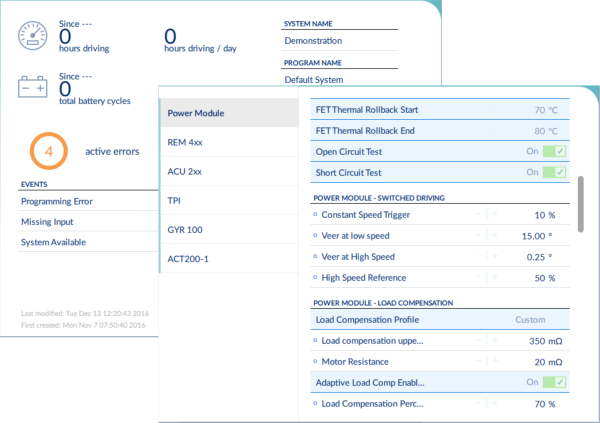
Task: Decrease Constant Speed Trigger value
Action: [478, 214]
